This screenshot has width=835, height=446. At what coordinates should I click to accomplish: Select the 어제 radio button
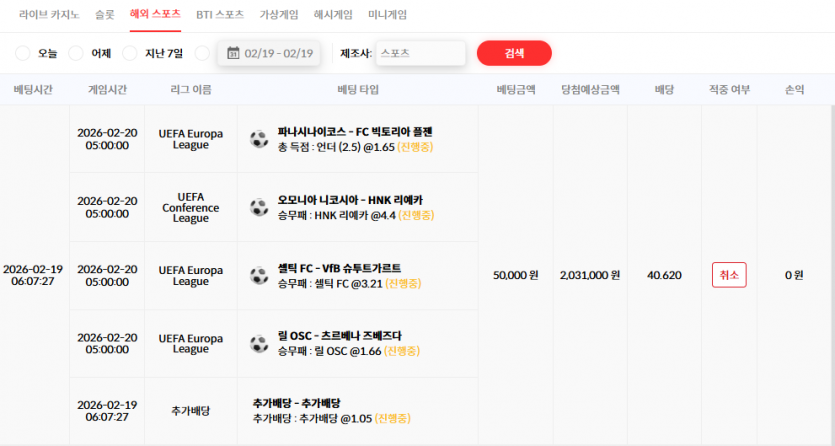tap(76, 53)
